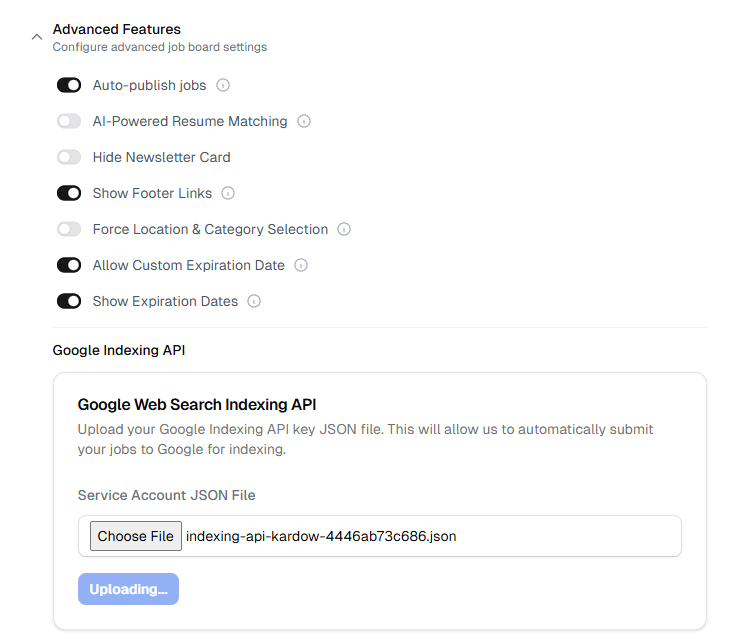Disable the Show Expiration Dates toggle
743x642 pixels.
tap(69, 301)
